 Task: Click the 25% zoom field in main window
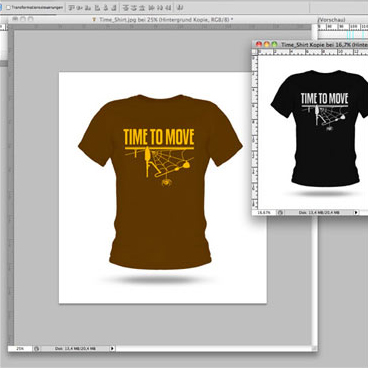coord(20,348)
